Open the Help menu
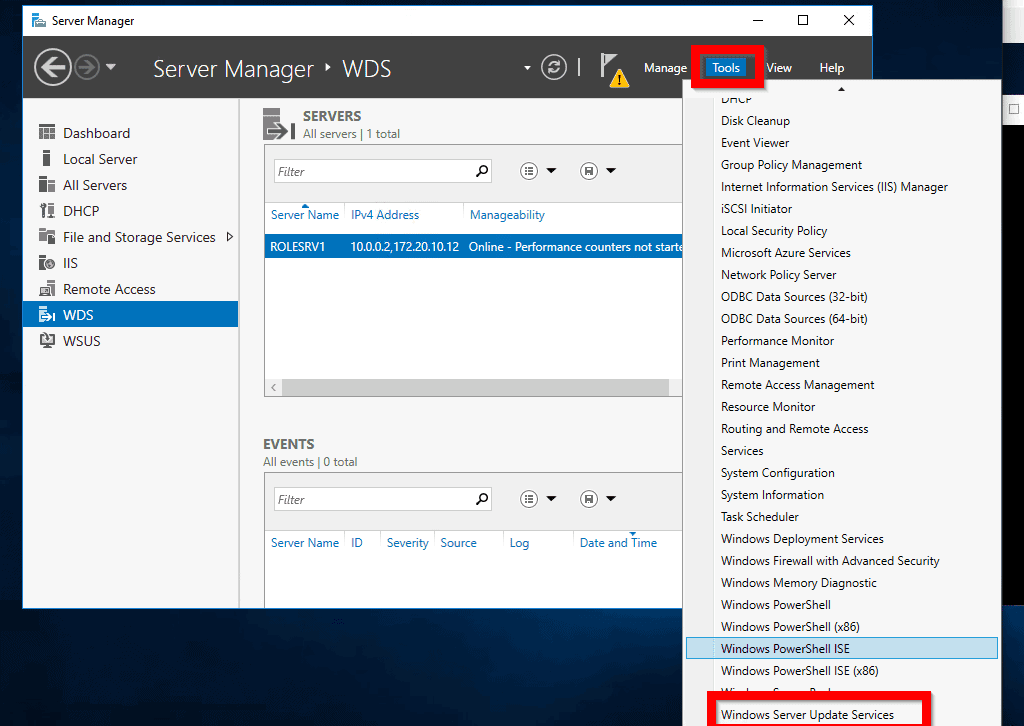The image size is (1024, 726). click(831, 68)
